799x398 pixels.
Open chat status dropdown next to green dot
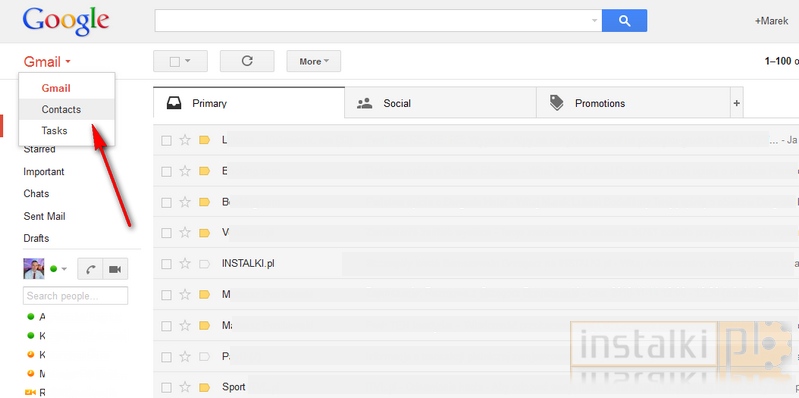coord(64,269)
